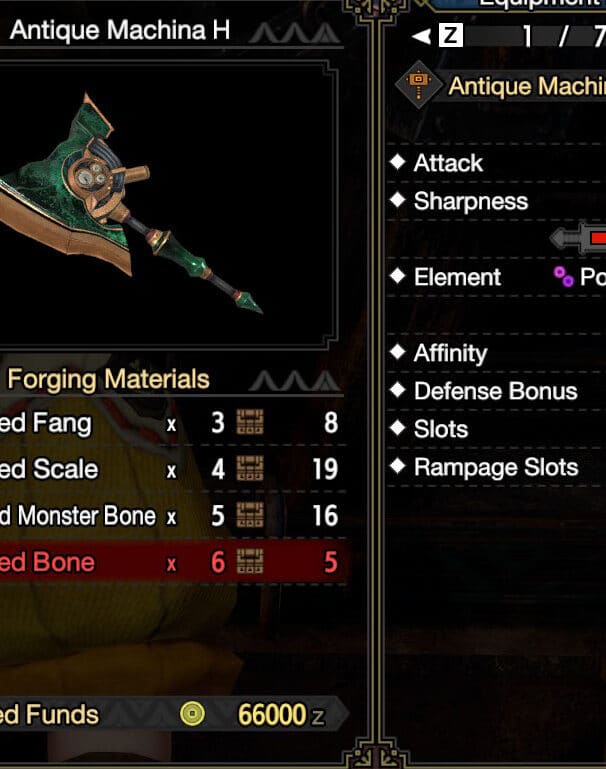Click the Z key prompt icon
This screenshot has height=769, width=606.
click(x=451, y=35)
